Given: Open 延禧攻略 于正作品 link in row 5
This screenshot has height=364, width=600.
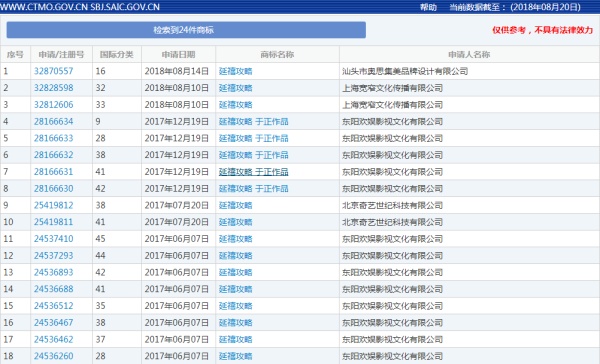Looking at the screenshot, I should point(253,138).
